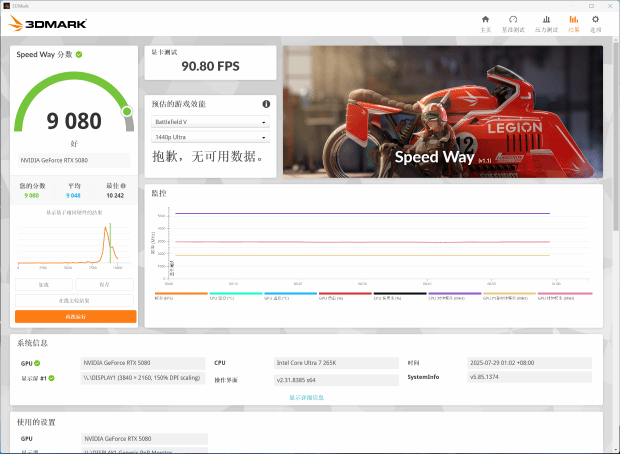Toggle the black legend swatch

coord(400,293)
